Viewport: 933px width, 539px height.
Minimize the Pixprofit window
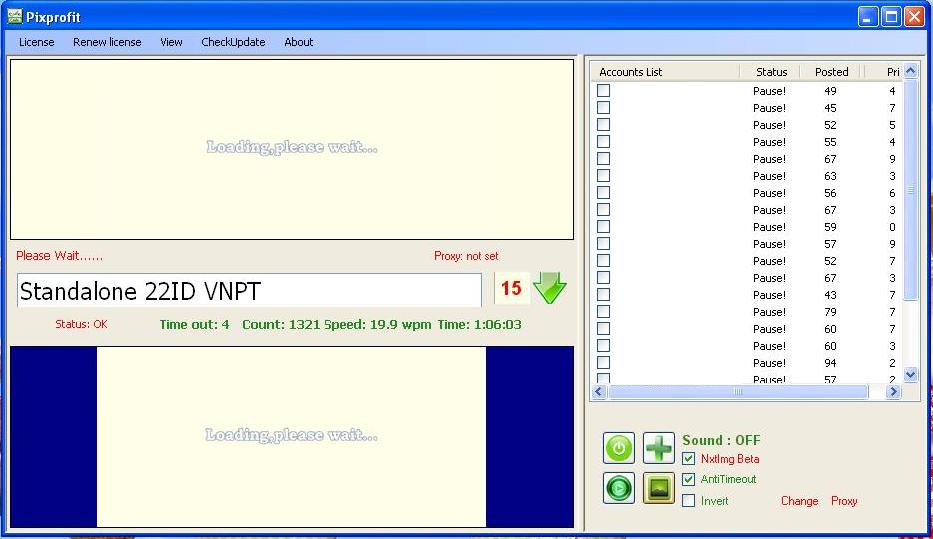868,17
